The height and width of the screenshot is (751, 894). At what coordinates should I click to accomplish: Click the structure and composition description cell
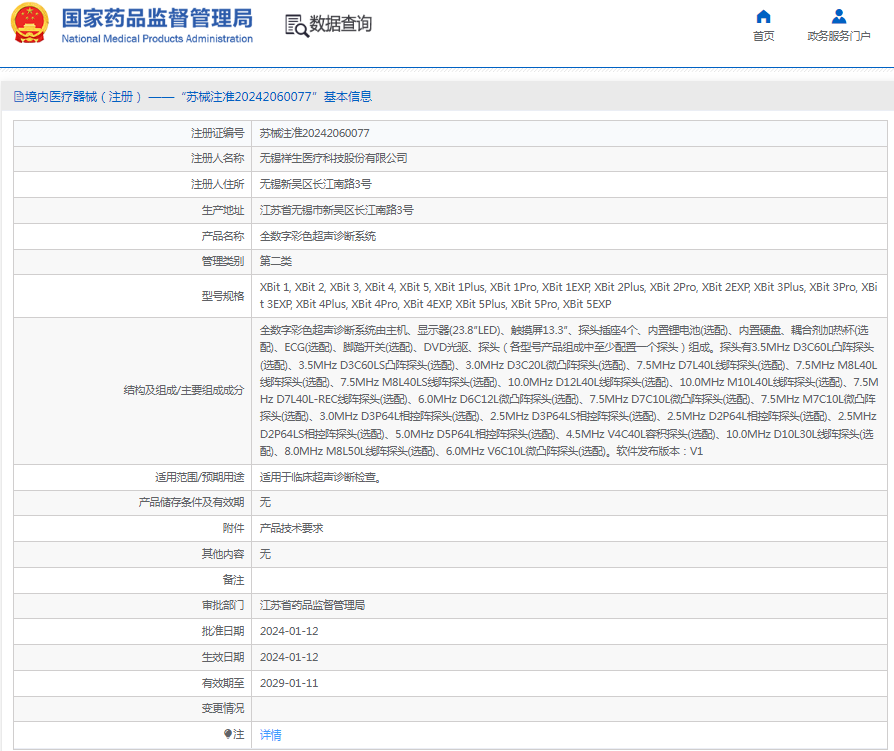[568, 391]
